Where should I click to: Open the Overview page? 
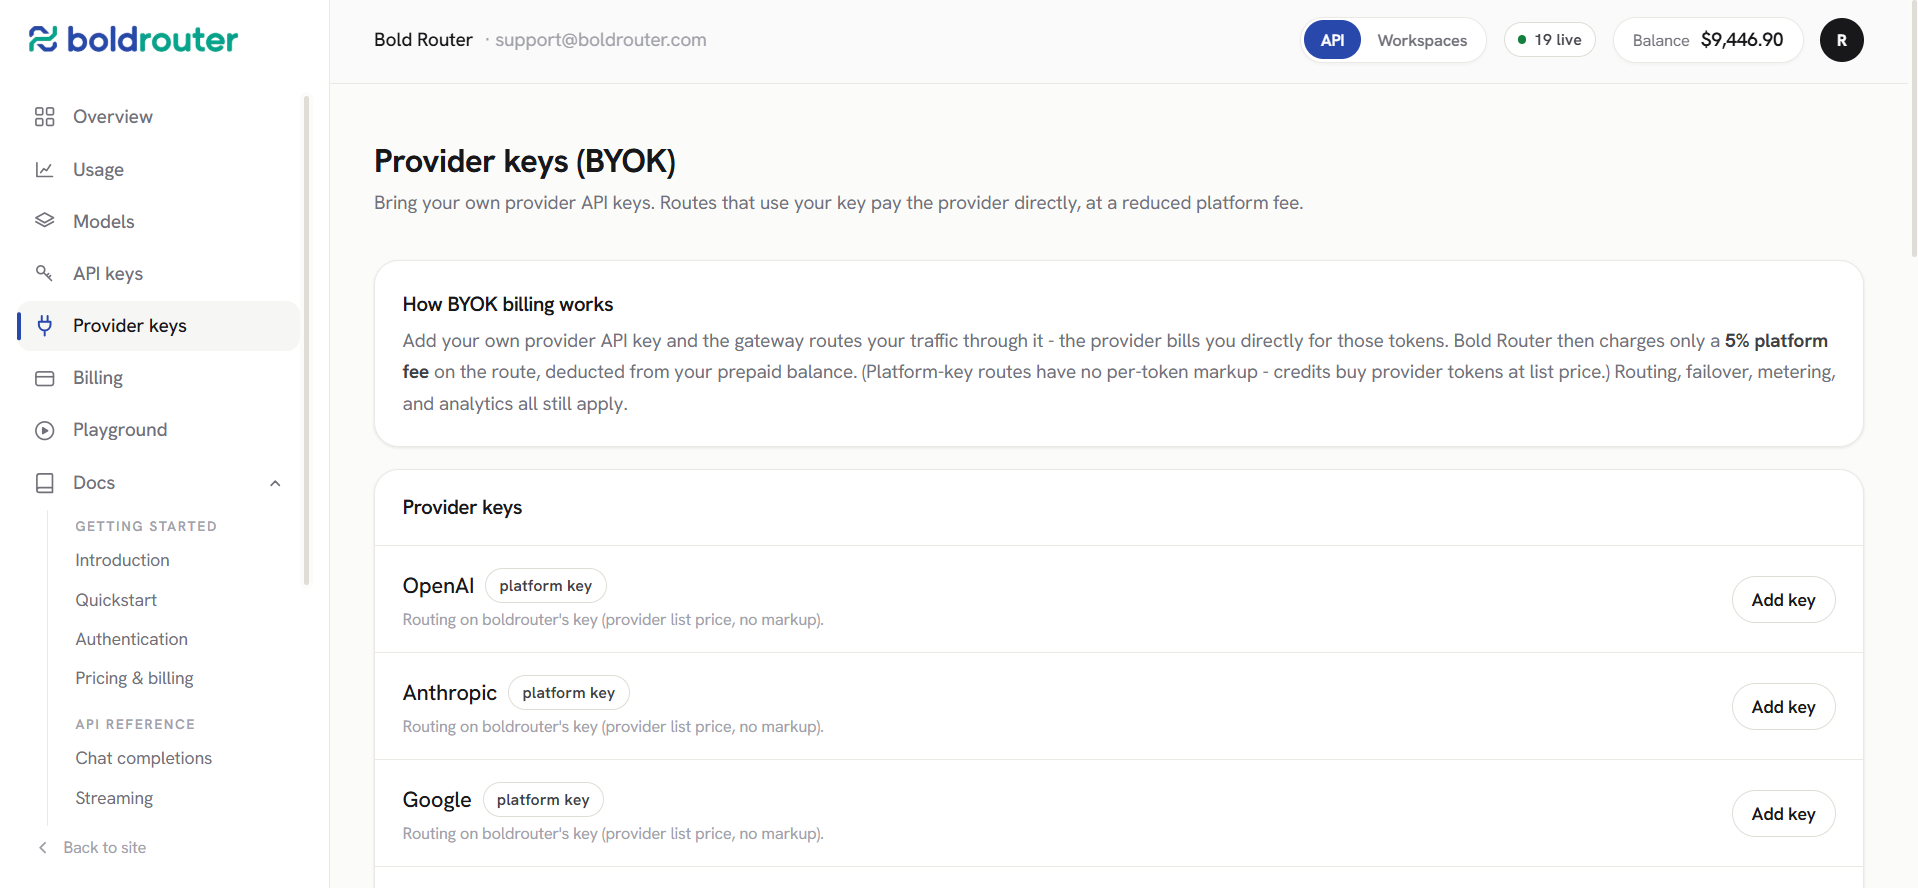pos(158,117)
